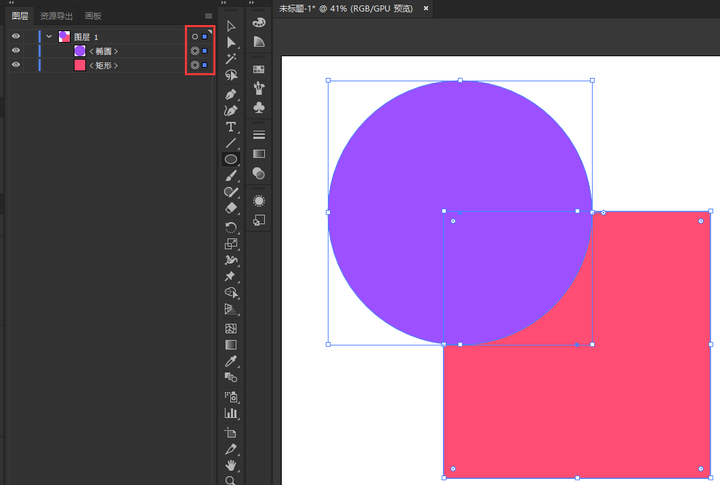Activate the Artboard tool
The image size is (720, 485).
[x=231, y=433]
